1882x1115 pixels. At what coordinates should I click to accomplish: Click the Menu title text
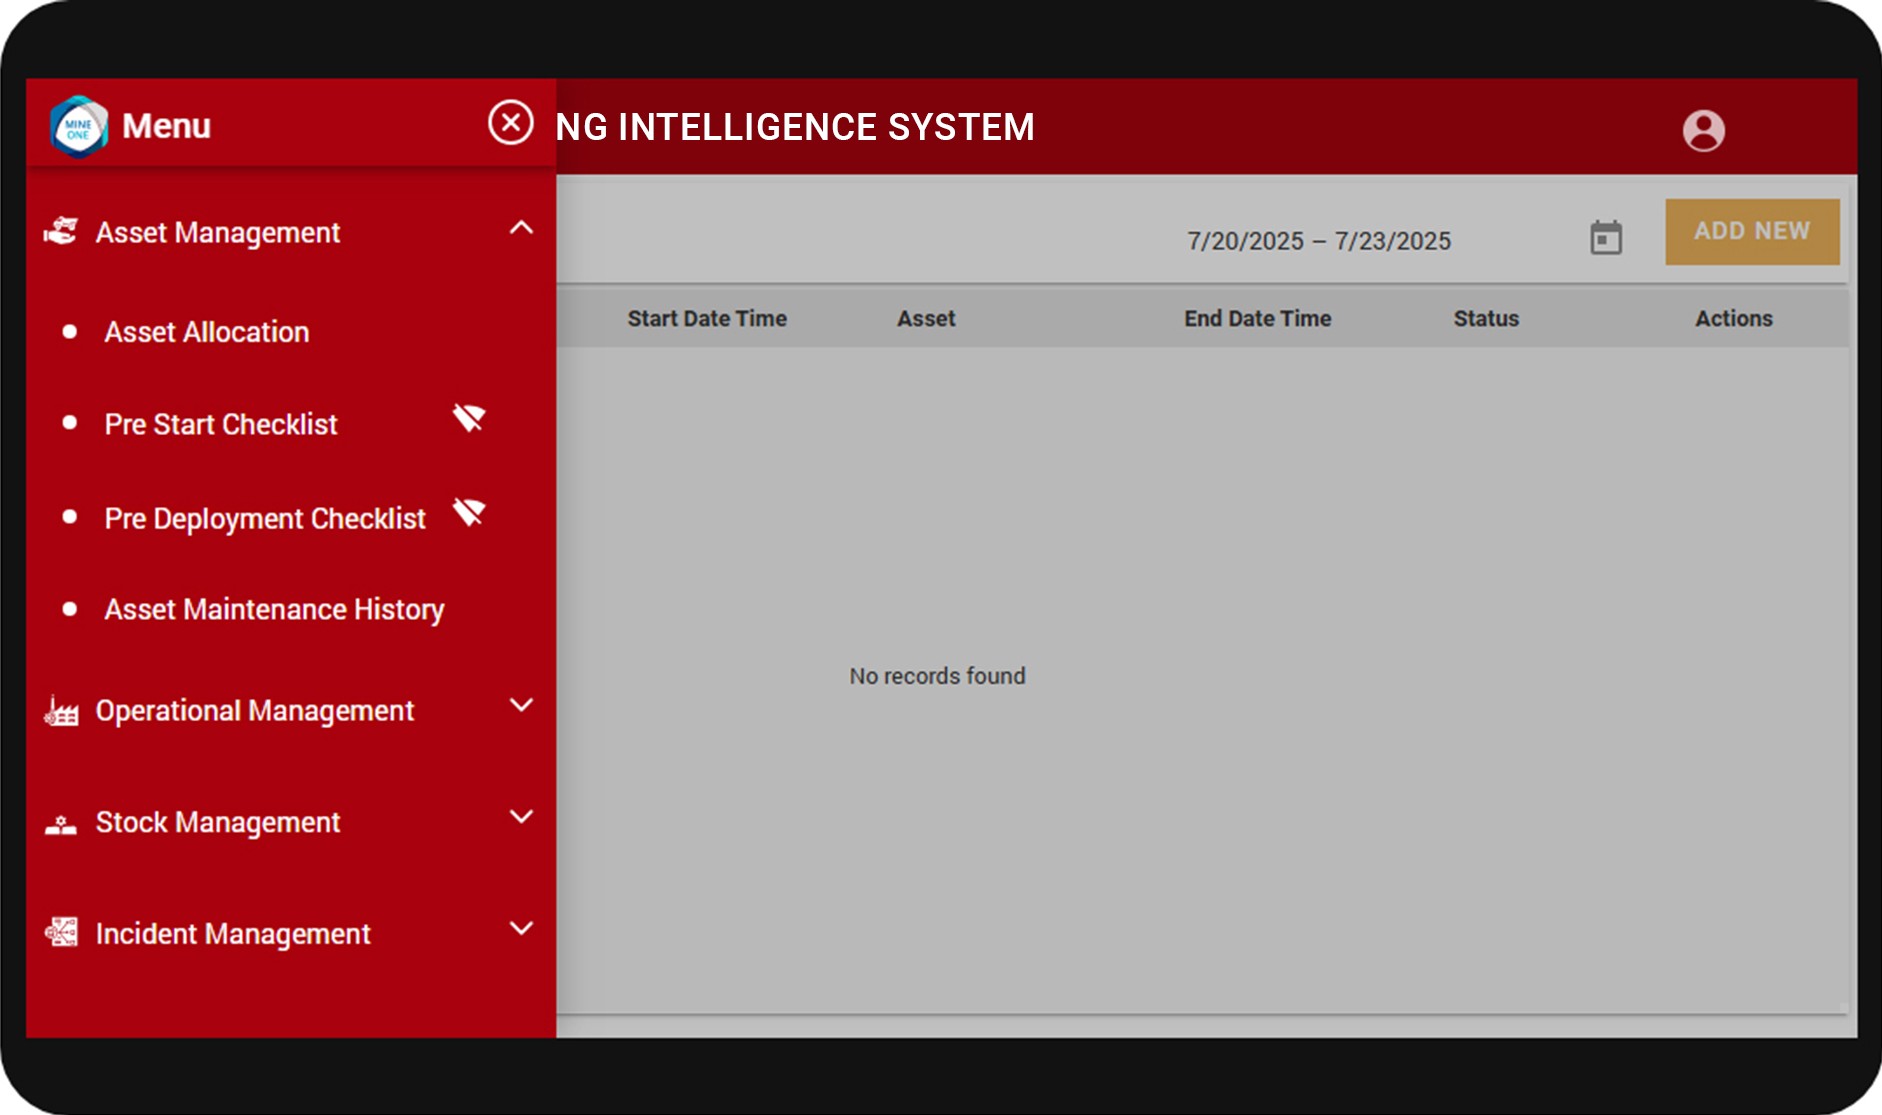[x=166, y=126]
